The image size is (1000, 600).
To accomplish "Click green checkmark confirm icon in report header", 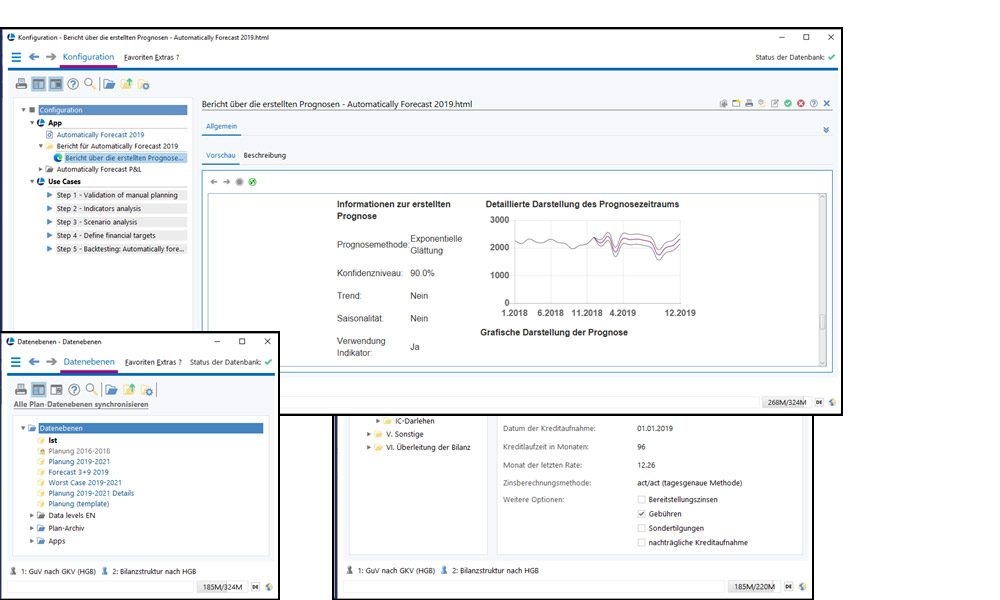I will (x=788, y=103).
